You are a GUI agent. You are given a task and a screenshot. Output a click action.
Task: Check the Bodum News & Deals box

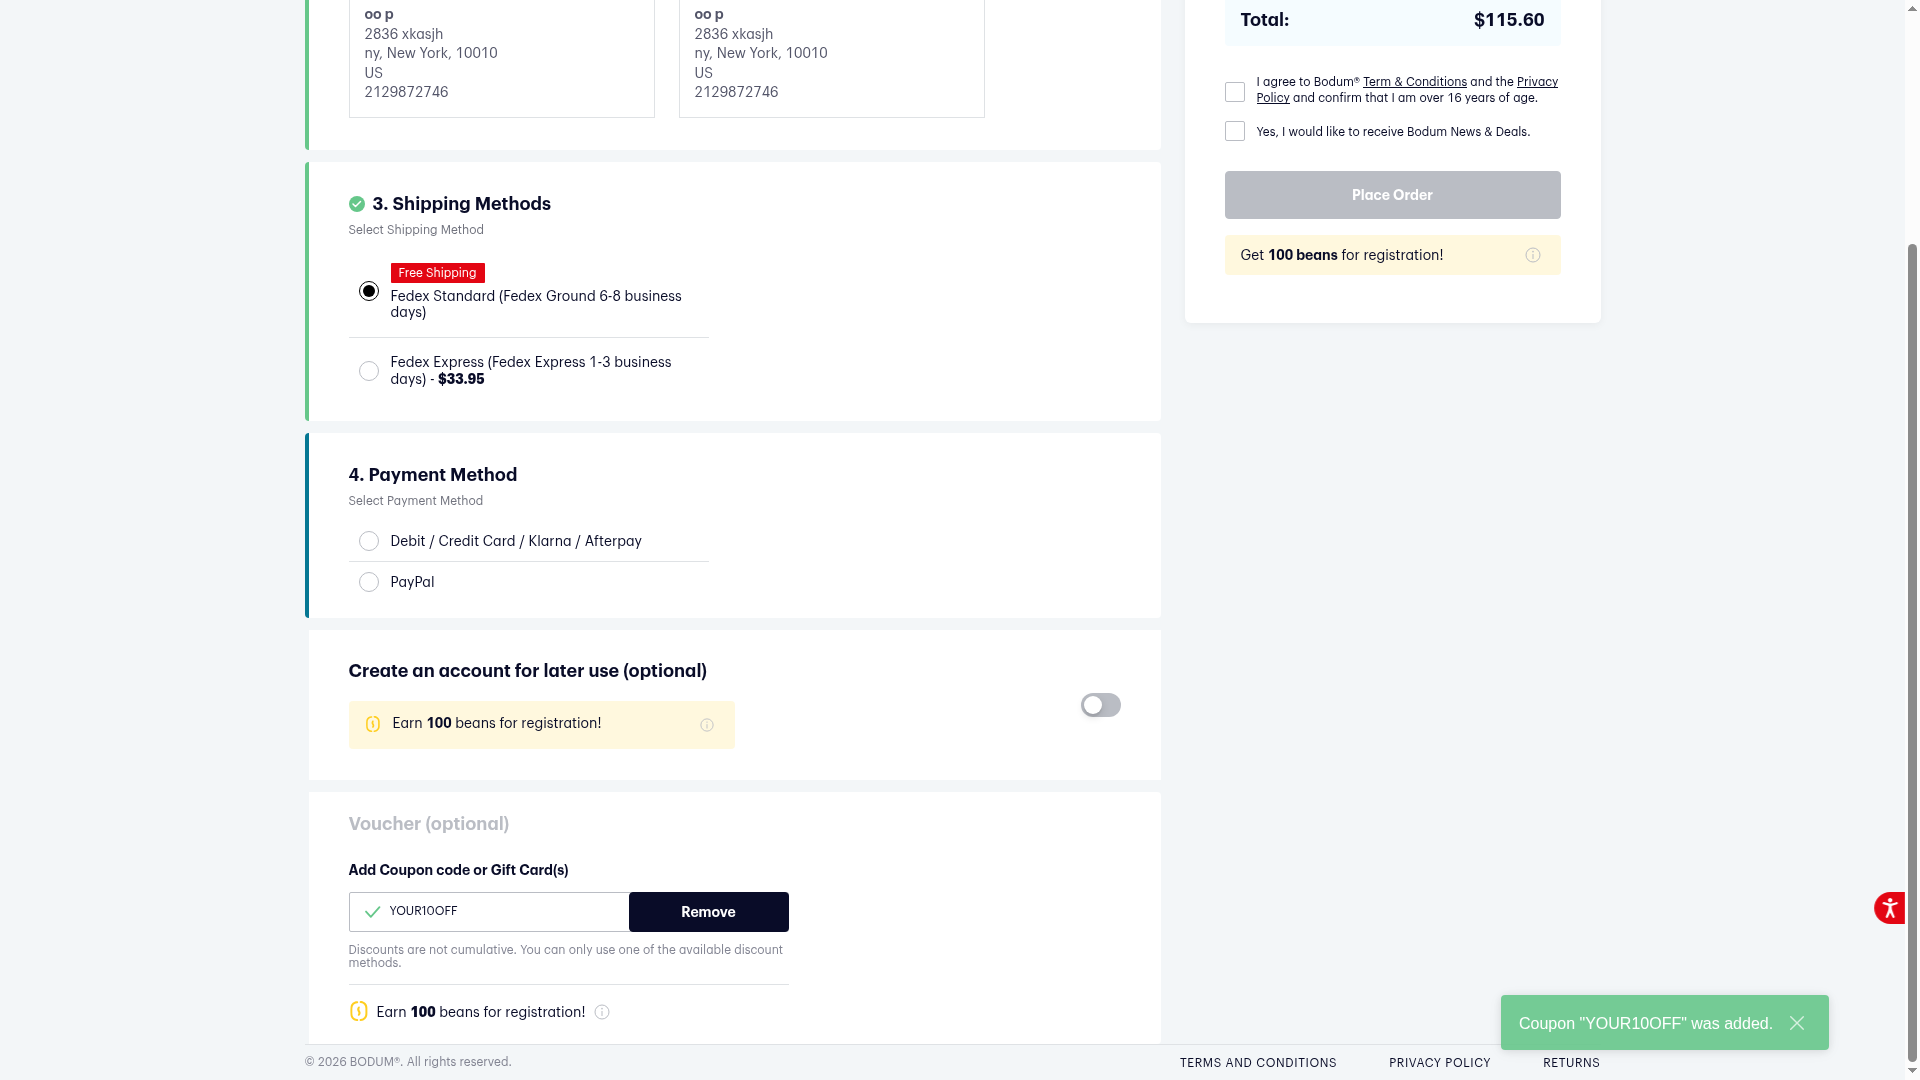point(1235,131)
